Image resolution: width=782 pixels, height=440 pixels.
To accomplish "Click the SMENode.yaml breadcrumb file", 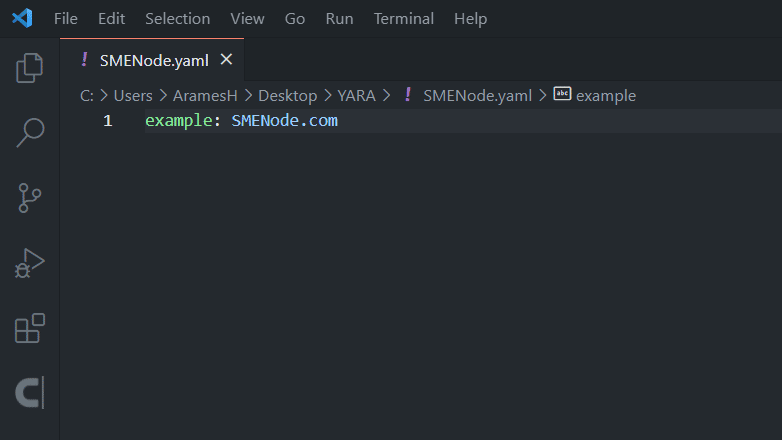I will 477,96.
